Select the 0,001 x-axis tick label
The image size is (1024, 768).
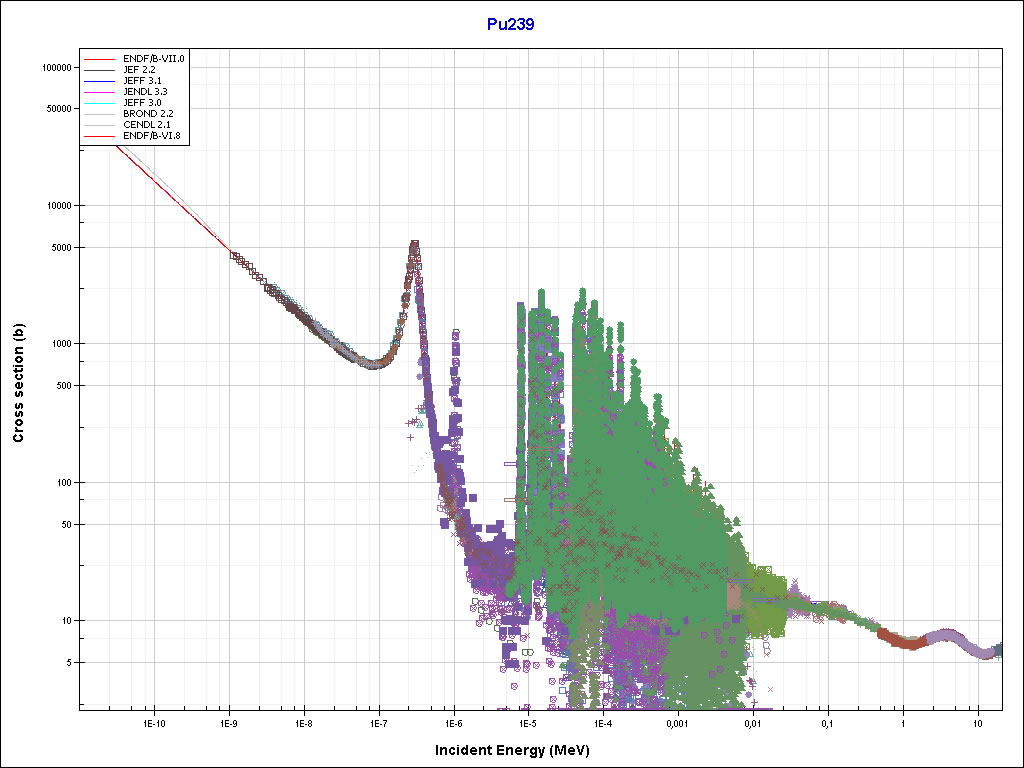coord(677,722)
